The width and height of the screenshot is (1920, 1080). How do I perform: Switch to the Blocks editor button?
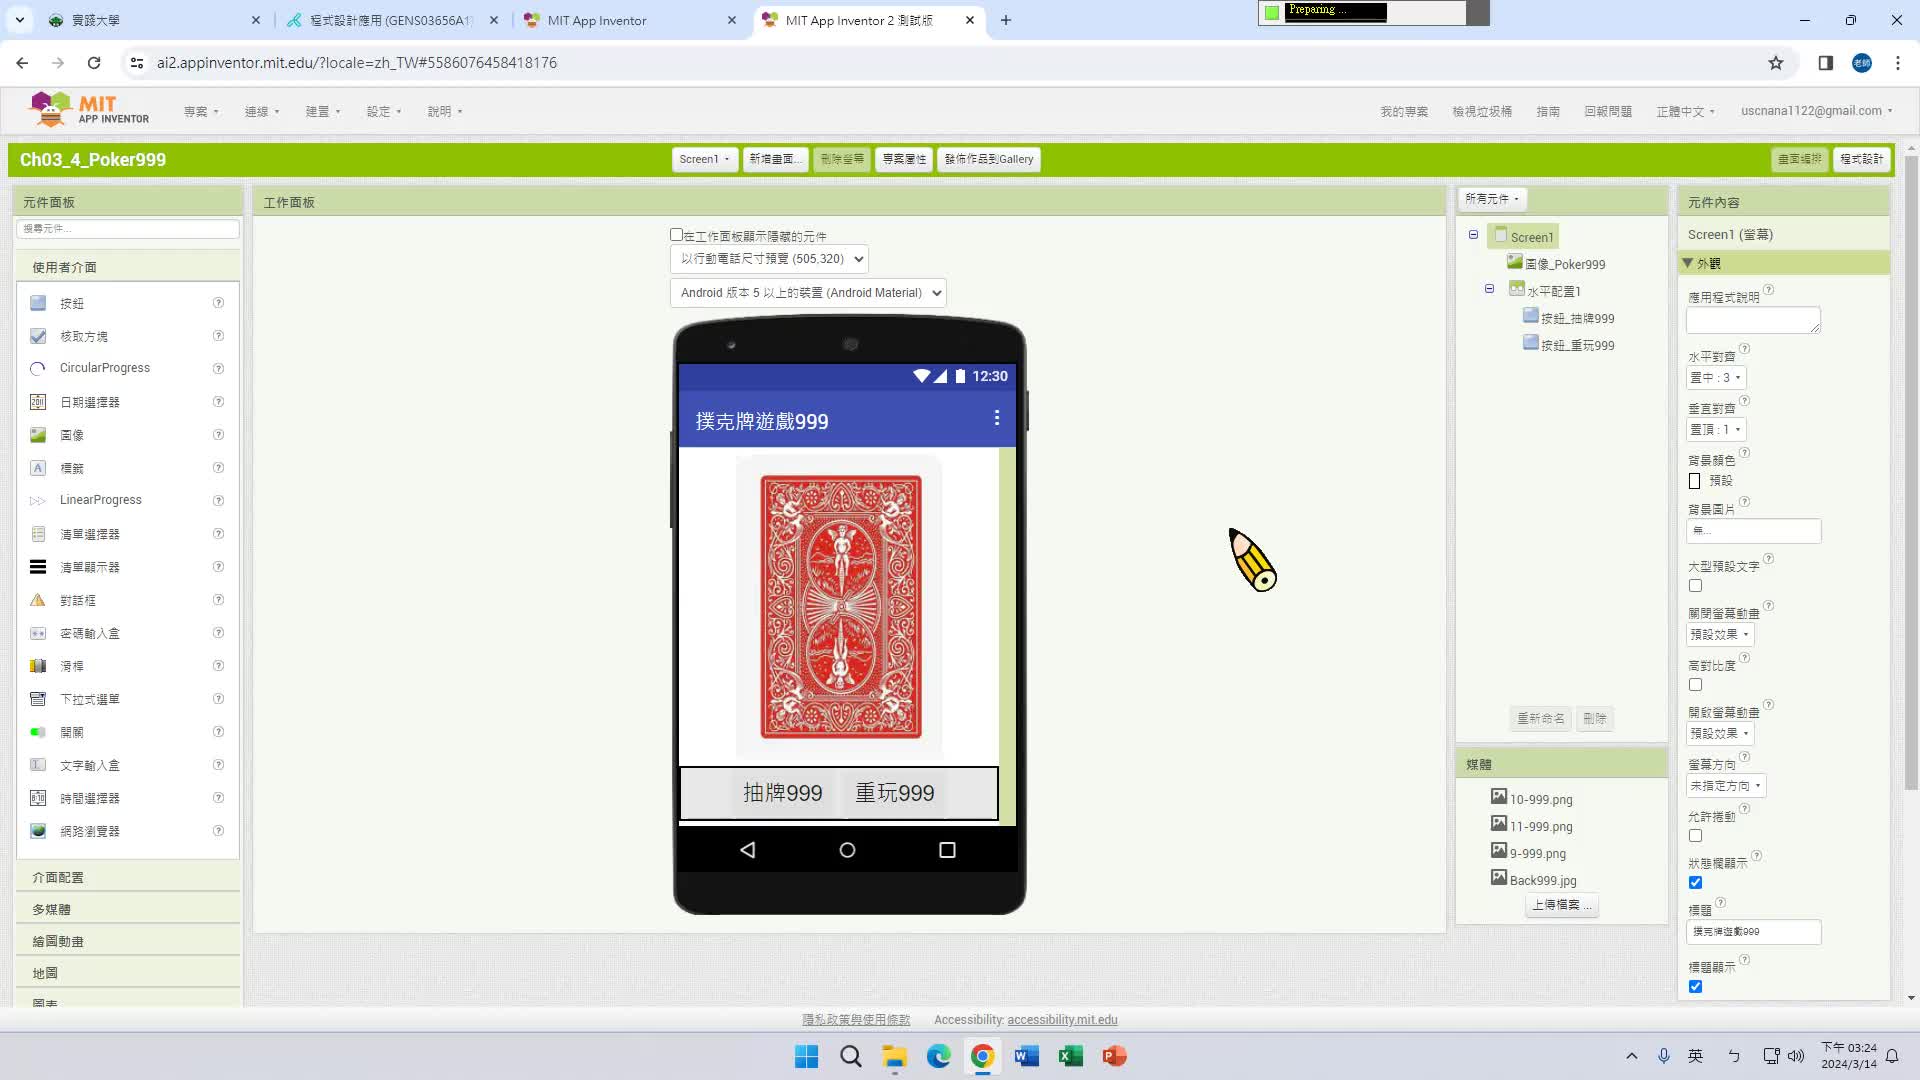(1861, 159)
